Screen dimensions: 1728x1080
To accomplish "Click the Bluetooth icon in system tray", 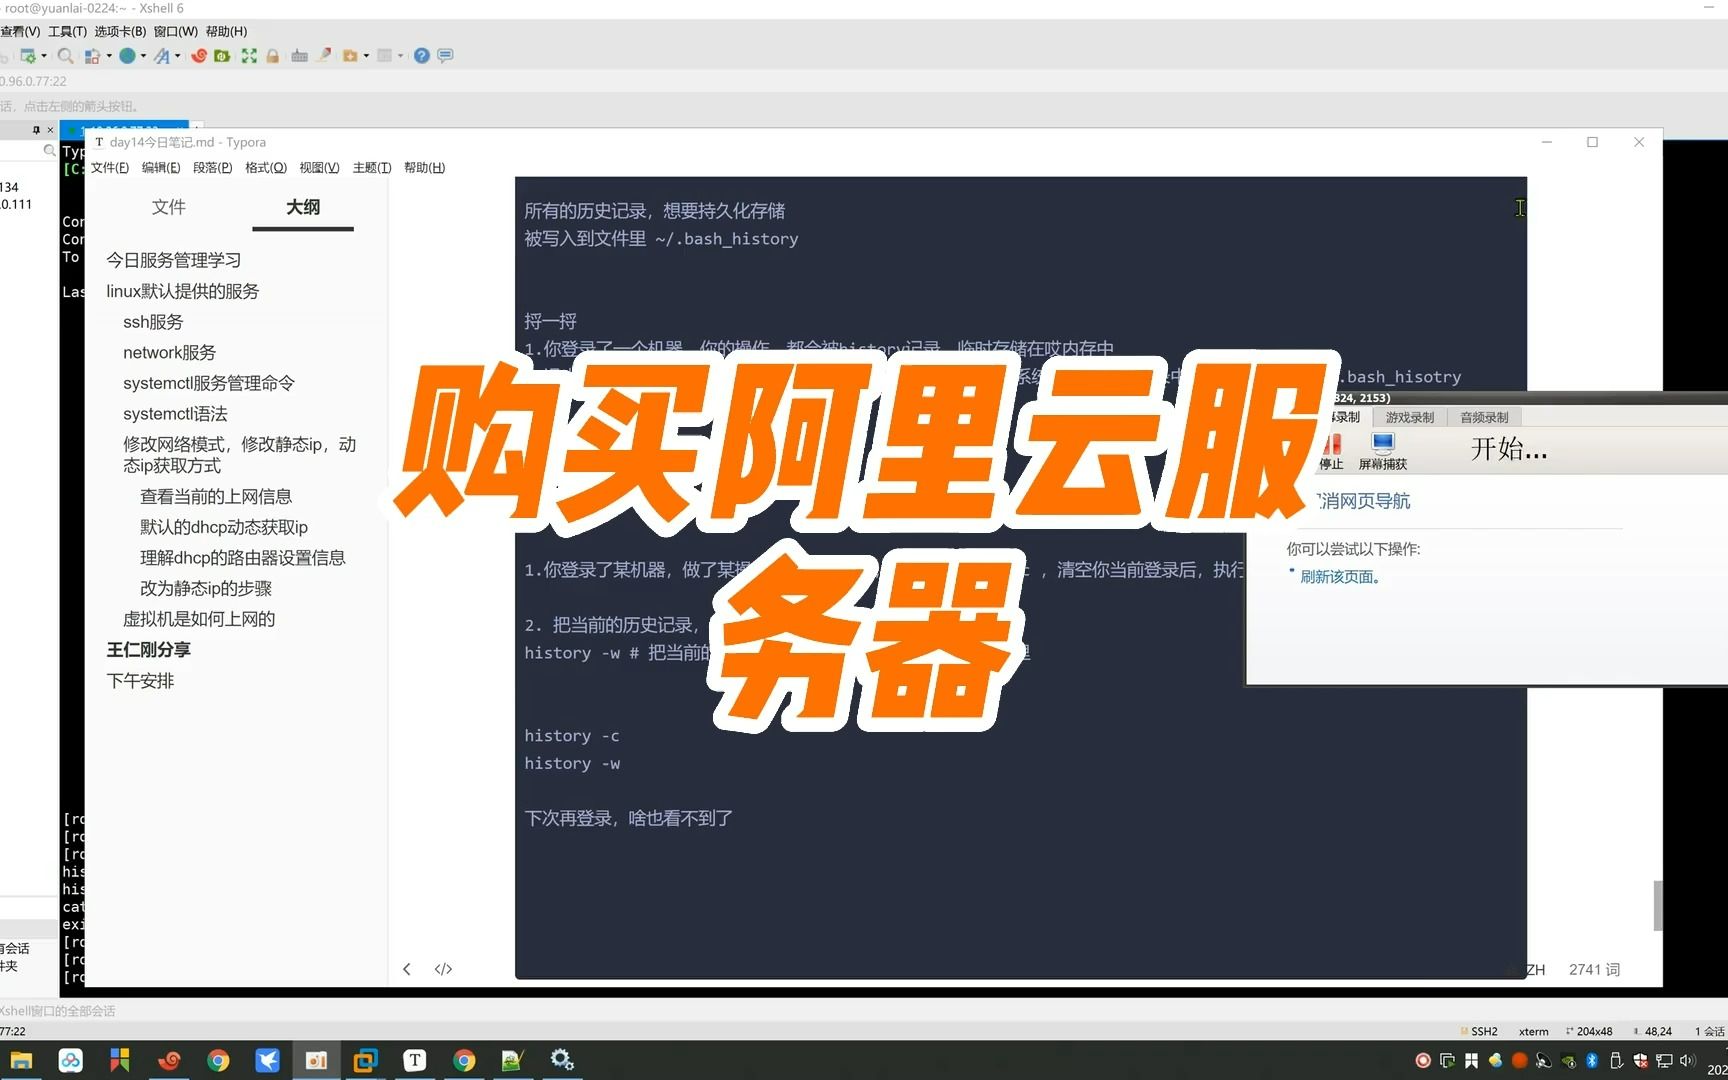I will pyautogui.click(x=1592, y=1060).
